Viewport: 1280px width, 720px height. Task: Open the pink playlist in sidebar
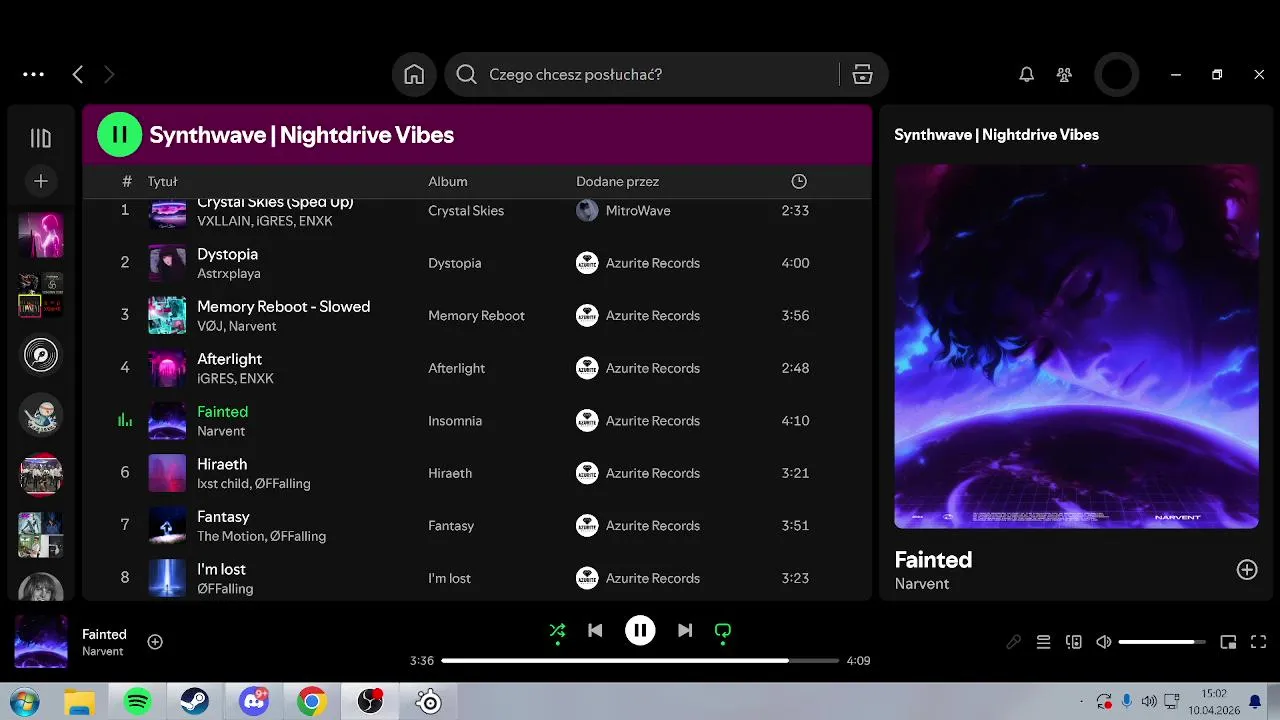41,235
